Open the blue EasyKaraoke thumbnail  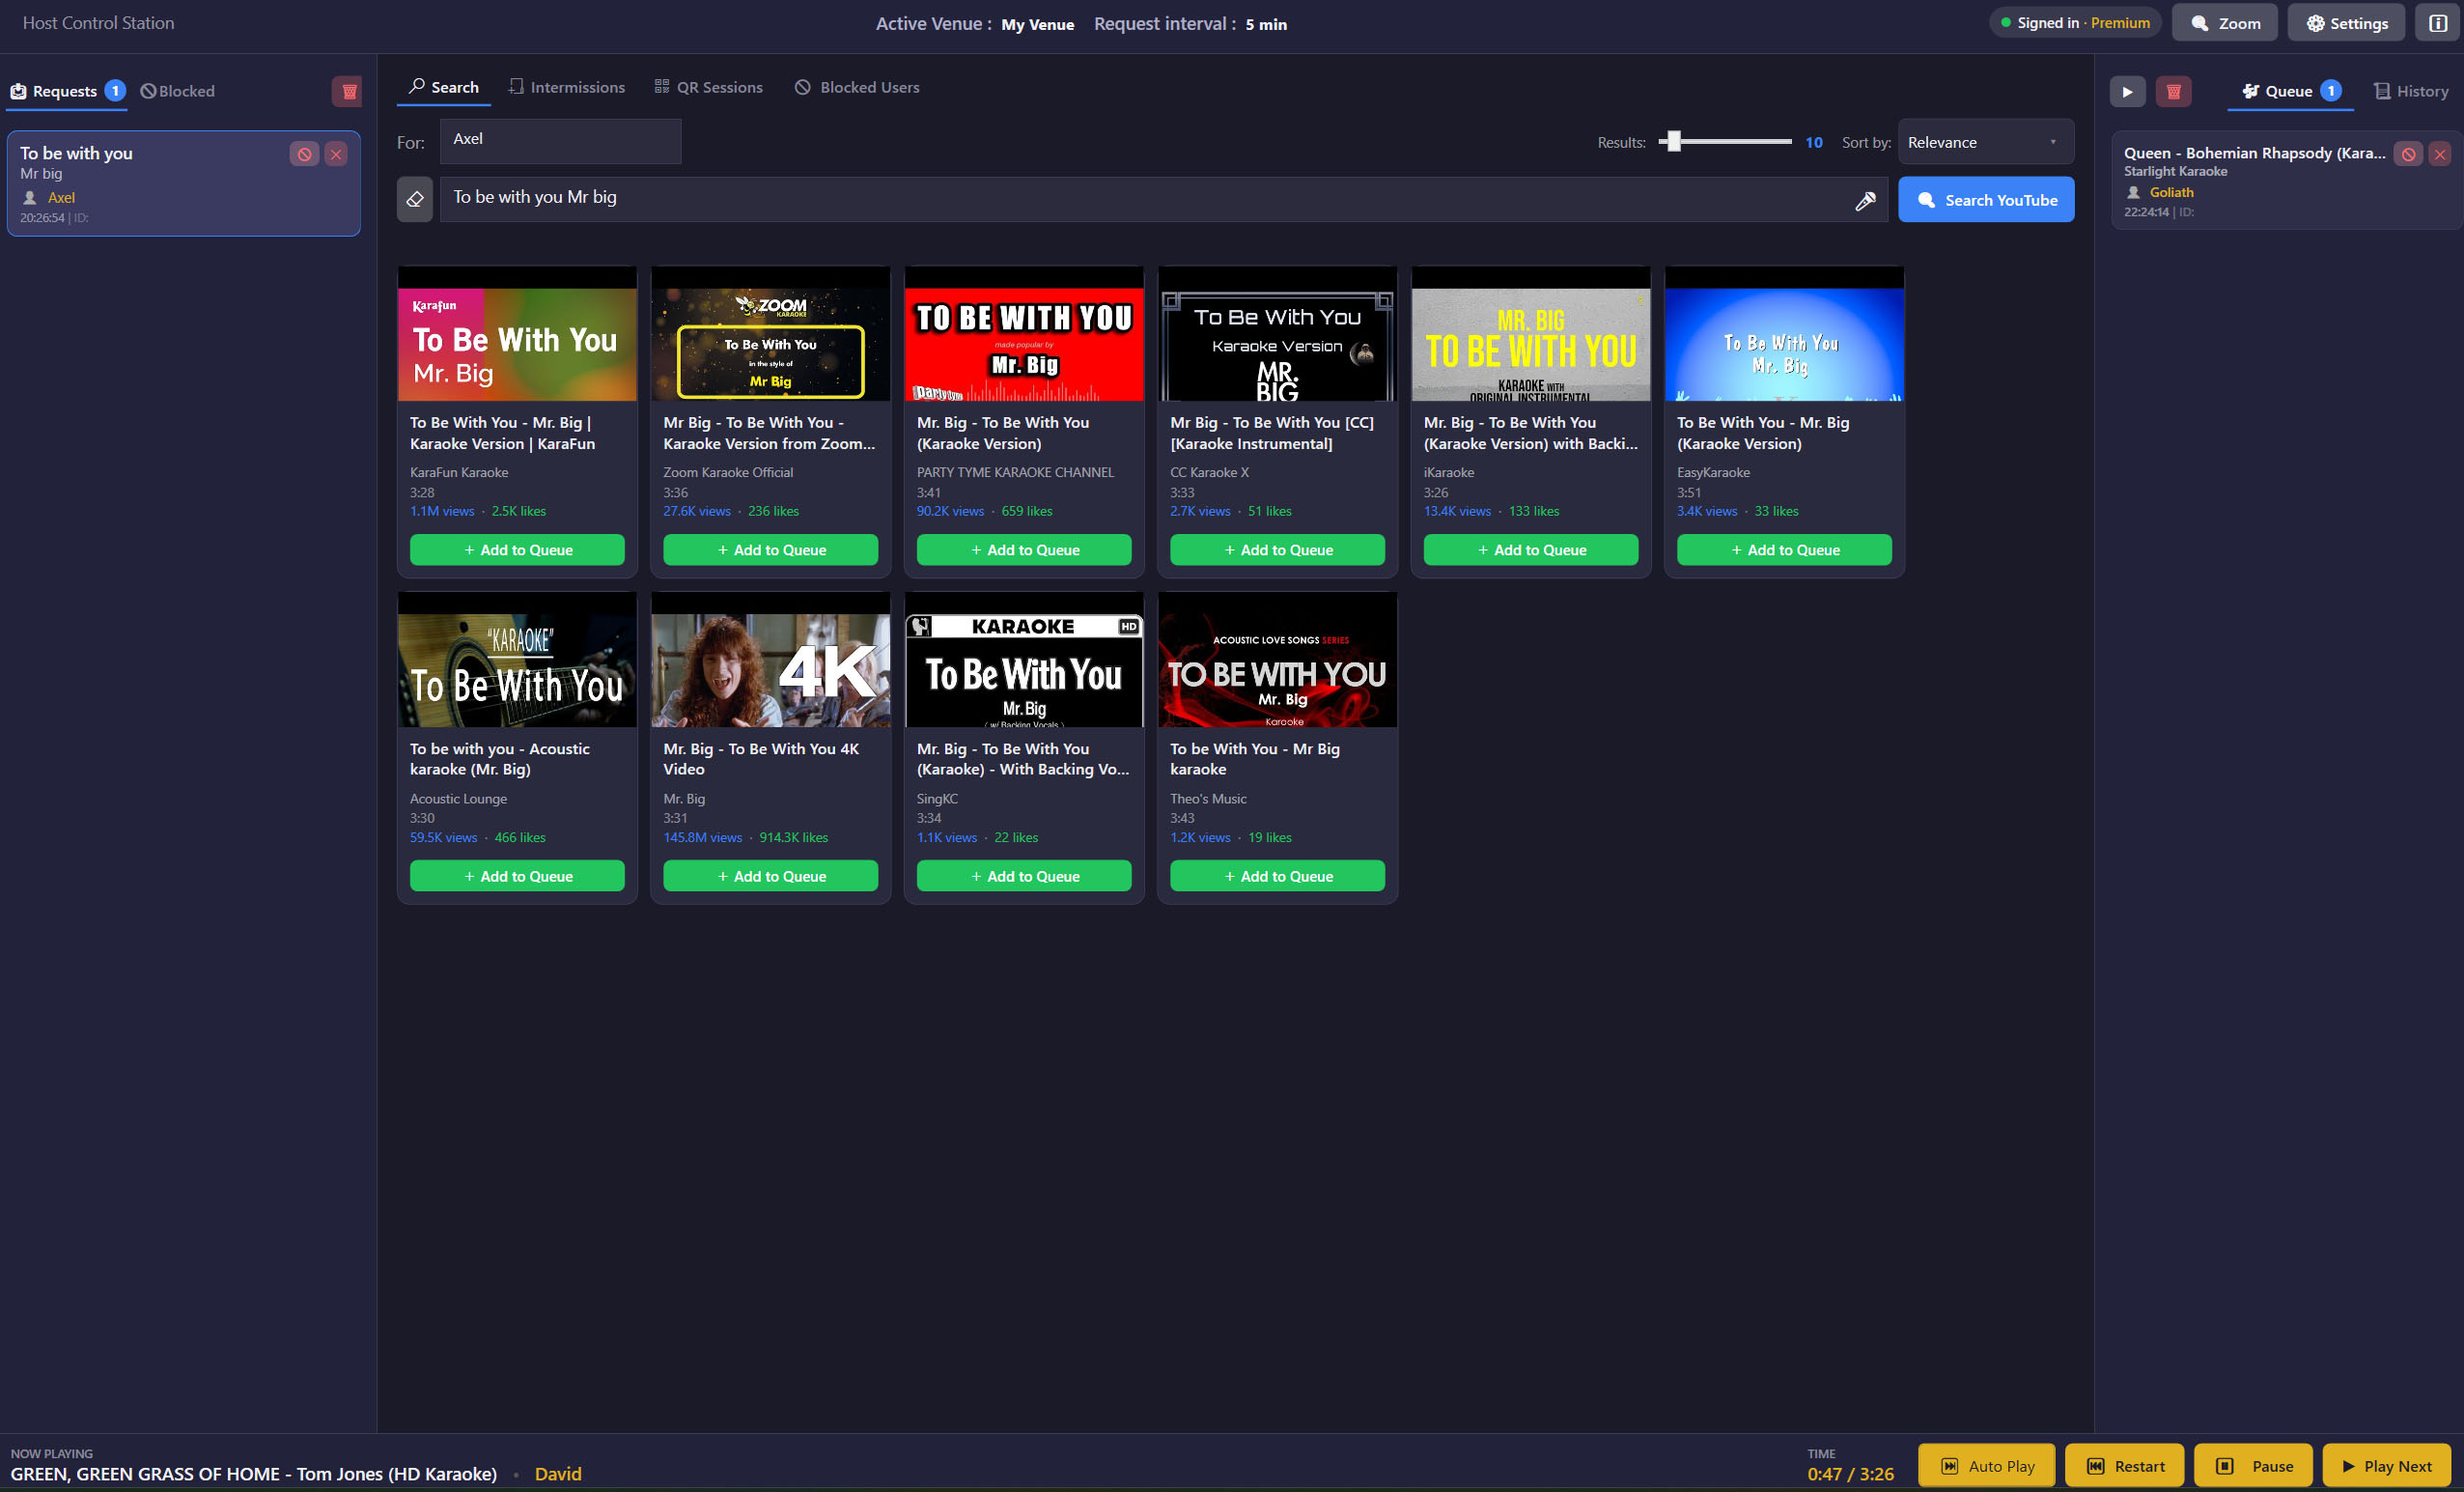click(1785, 334)
